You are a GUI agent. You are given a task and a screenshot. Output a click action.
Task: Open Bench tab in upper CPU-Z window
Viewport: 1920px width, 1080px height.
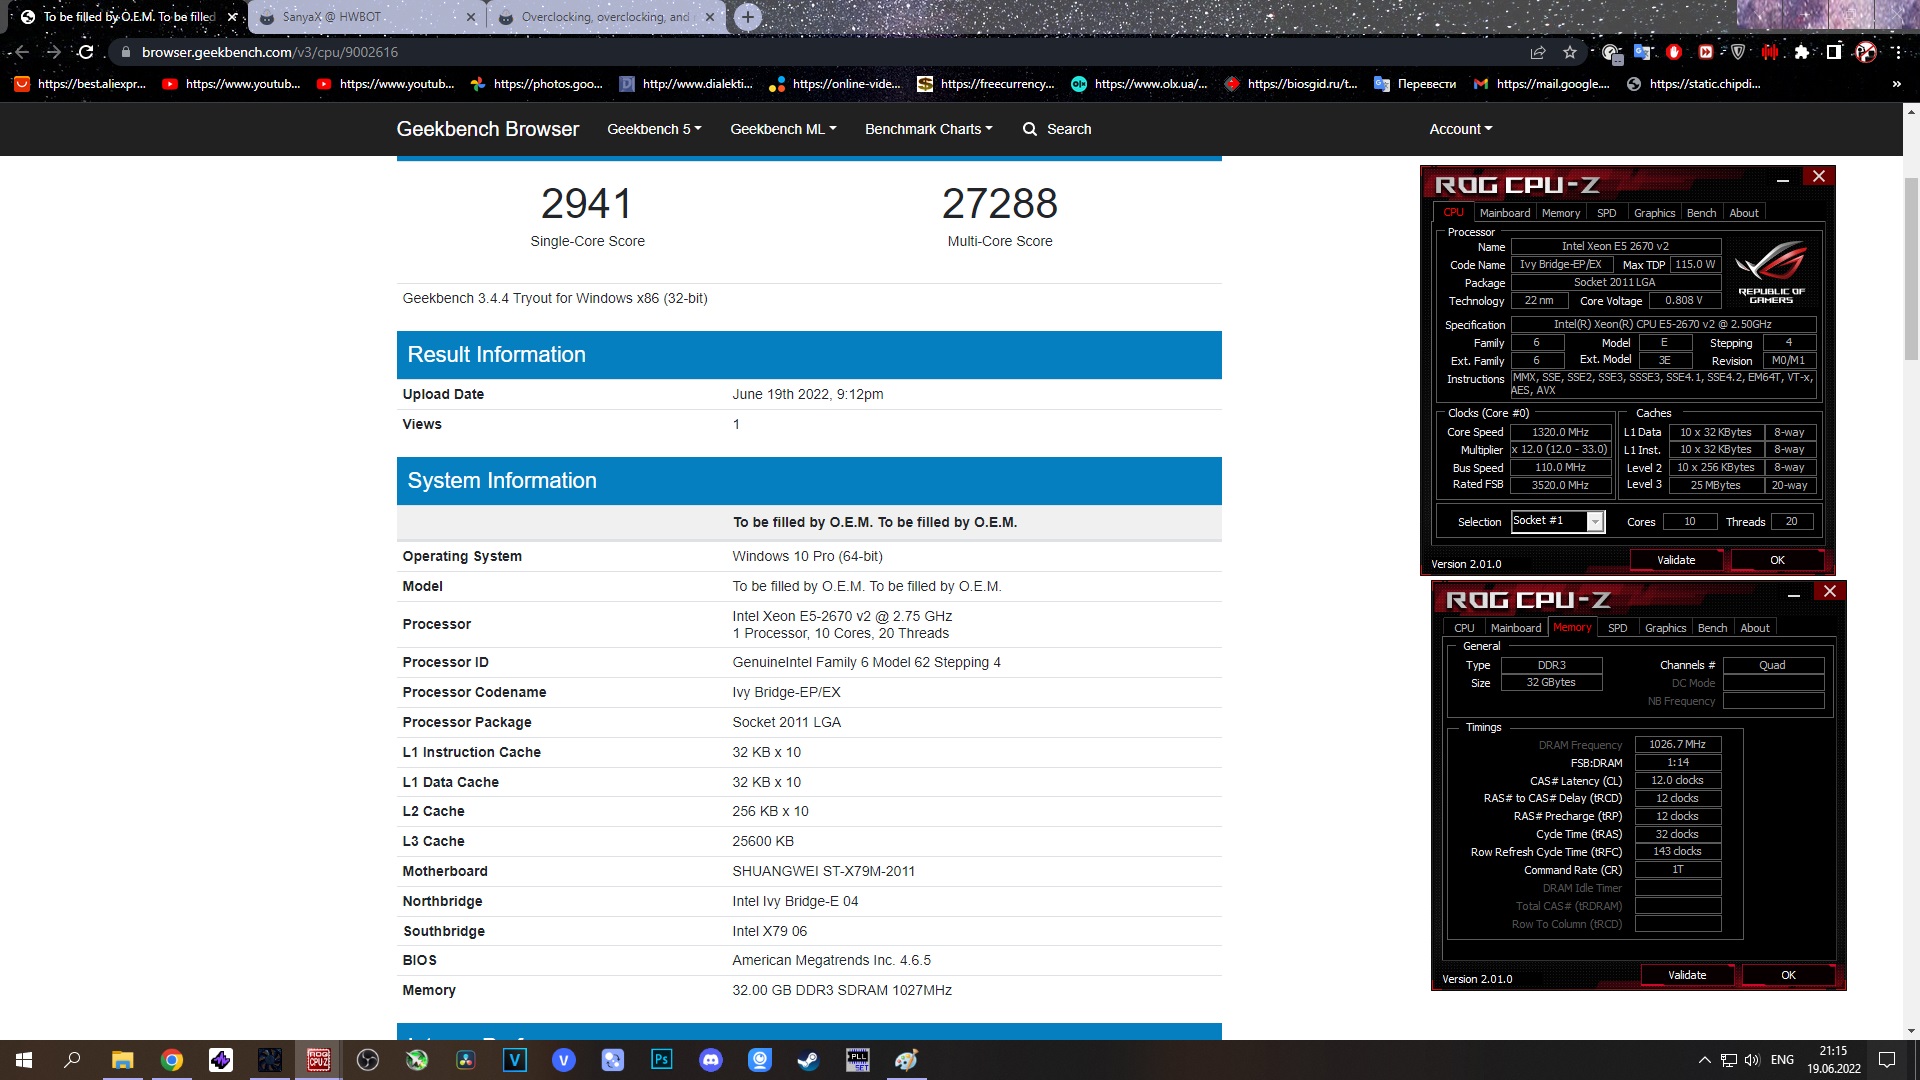tap(1701, 213)
